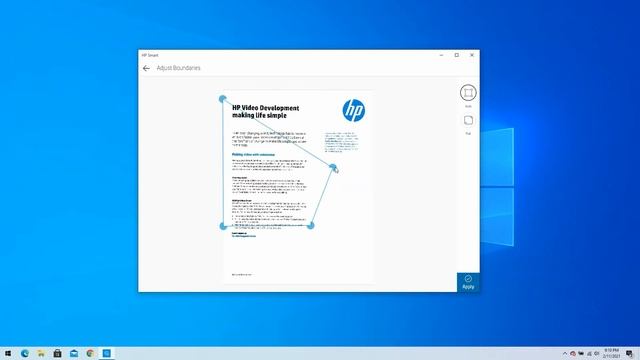The height and width of the screenshot is (360, 640).
Task: Click the bottom-right crop boundary handle
Action: [x=311, y=225]
